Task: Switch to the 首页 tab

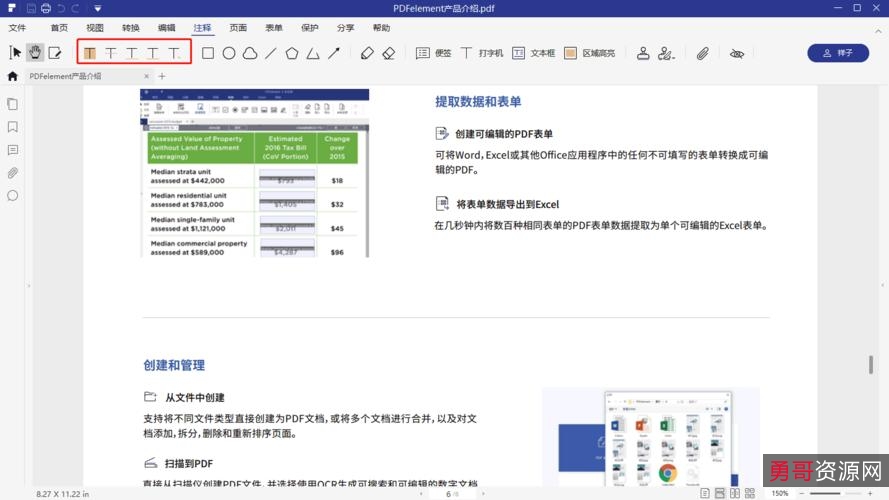Action: [x=59, y=28]
